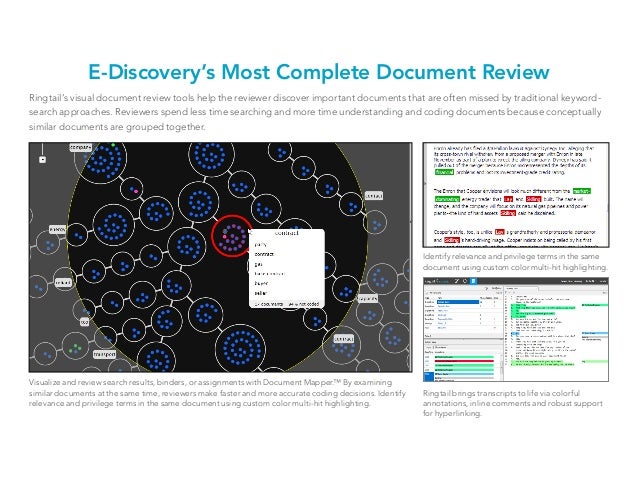Click the blue highlighted document icon in header

(473, 281)
